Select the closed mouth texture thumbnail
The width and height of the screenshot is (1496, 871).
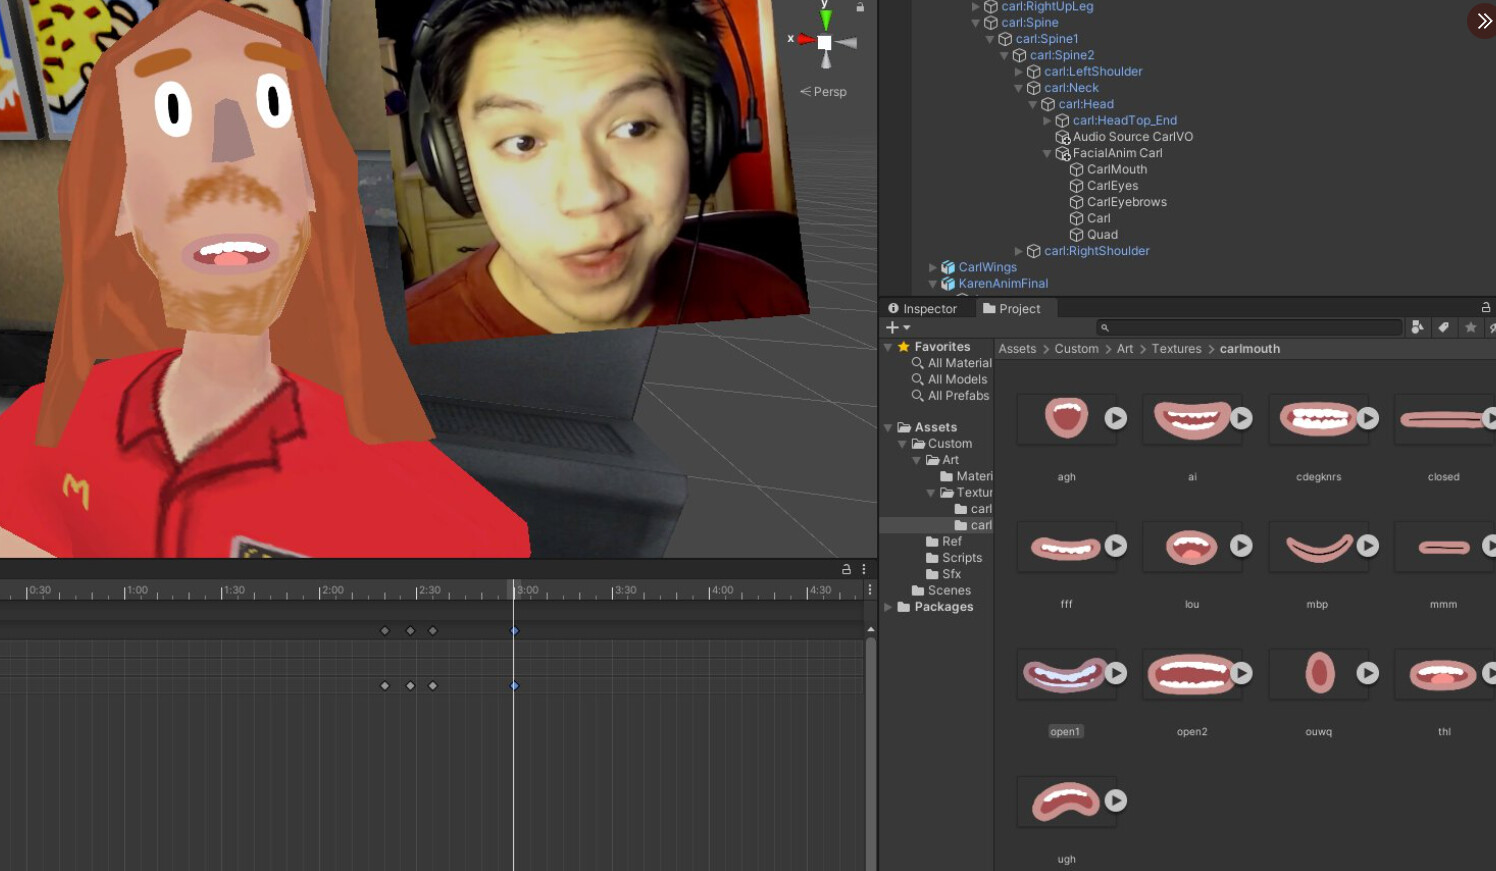pos(1443,419)
